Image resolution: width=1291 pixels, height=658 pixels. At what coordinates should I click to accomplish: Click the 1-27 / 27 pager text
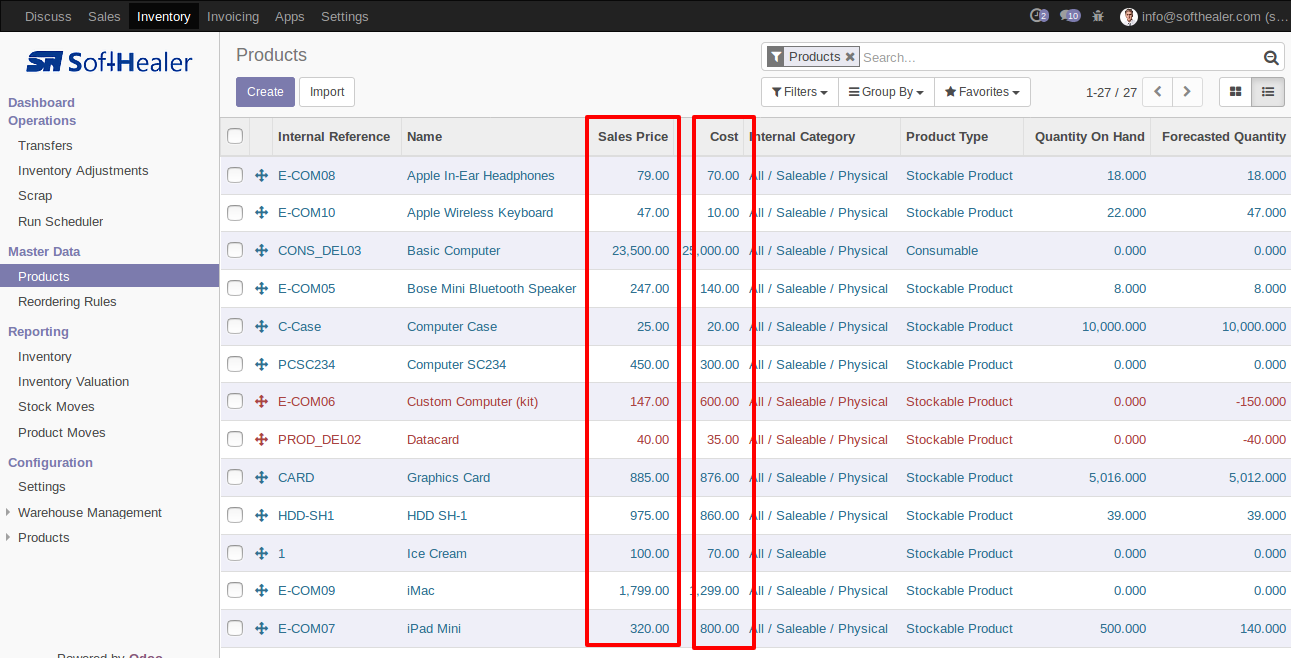click(x=1111, y=92)
